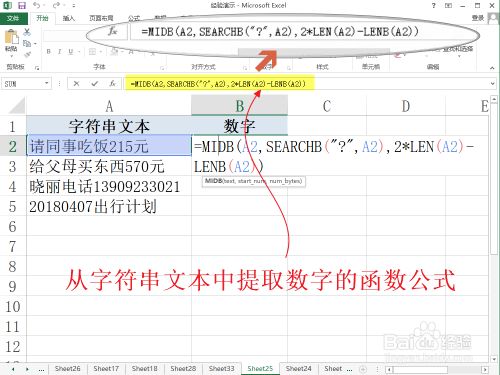500x375 pixels.
Task: Select column D header
Action: tap(406, 106)
